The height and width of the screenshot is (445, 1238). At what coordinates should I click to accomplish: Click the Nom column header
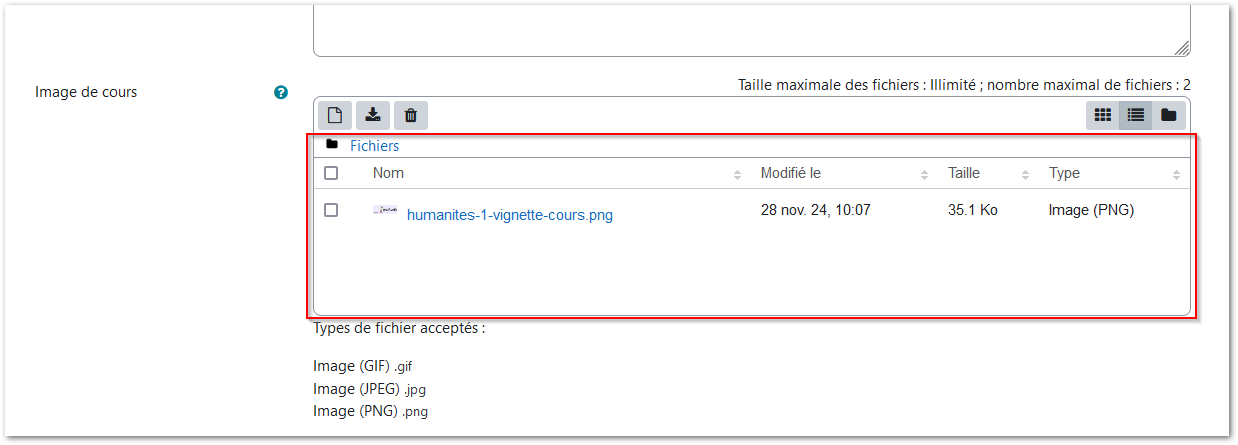388,173
